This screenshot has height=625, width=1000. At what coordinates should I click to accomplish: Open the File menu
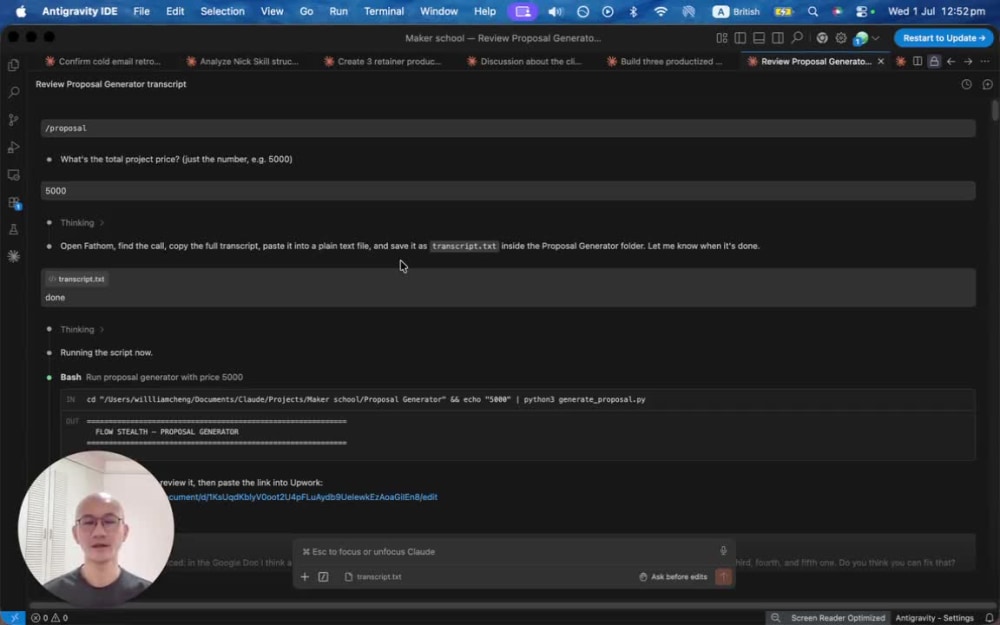[x=142, y=11]
